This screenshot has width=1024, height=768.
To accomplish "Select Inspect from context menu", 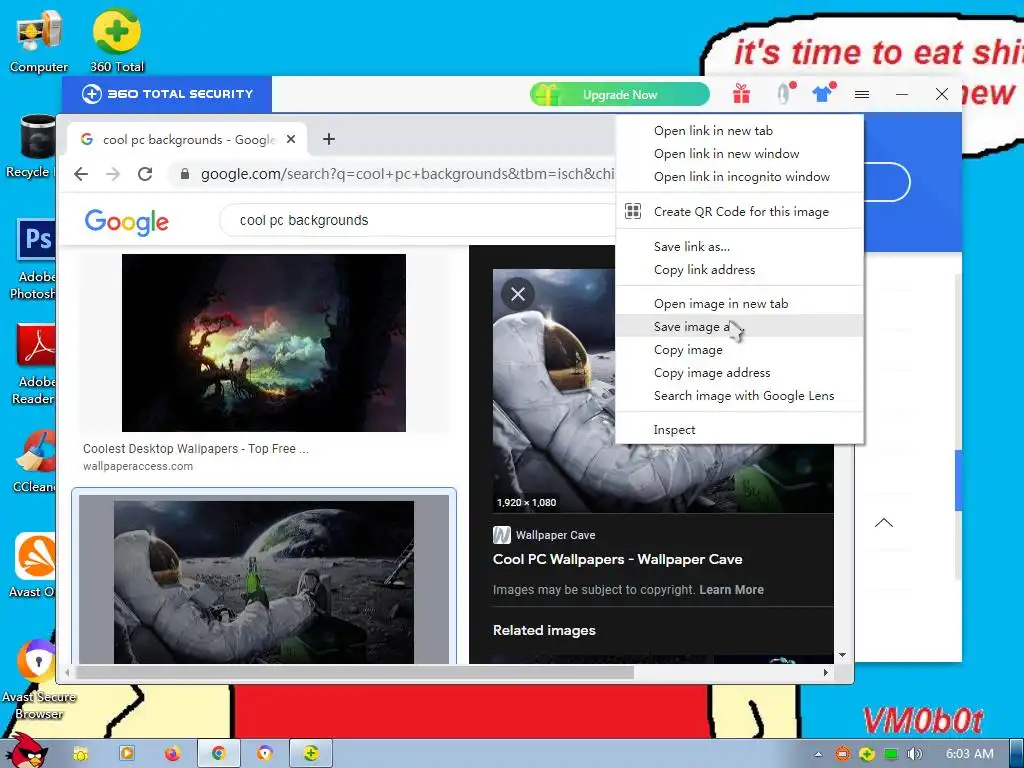I will [x=739, y=430].
